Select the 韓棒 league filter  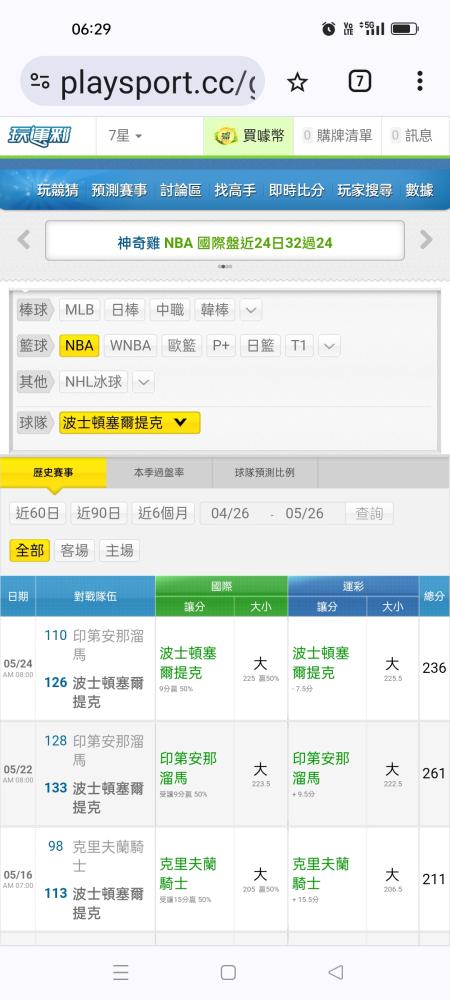click(215, 310)
